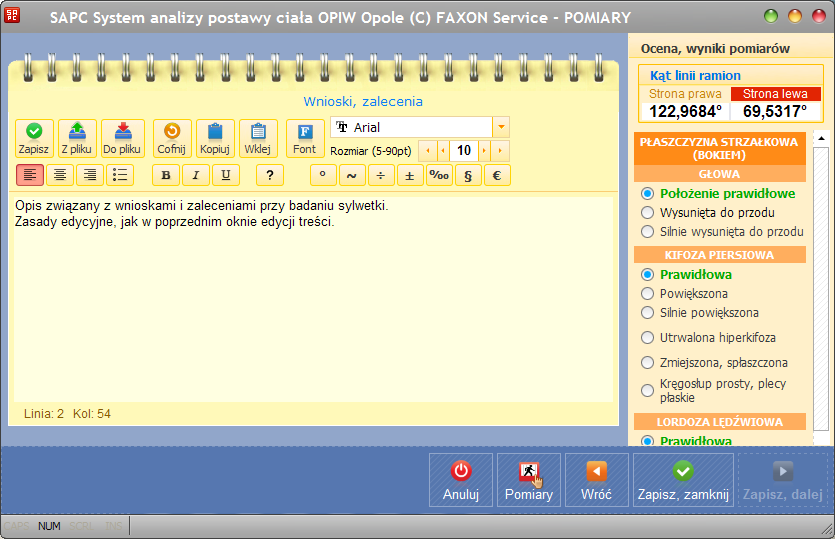Choose 'Utrwalona hiperkifoza' radio option
This screenshot has height=539, width=835.
pyautogui.click(x=648, y=338)
